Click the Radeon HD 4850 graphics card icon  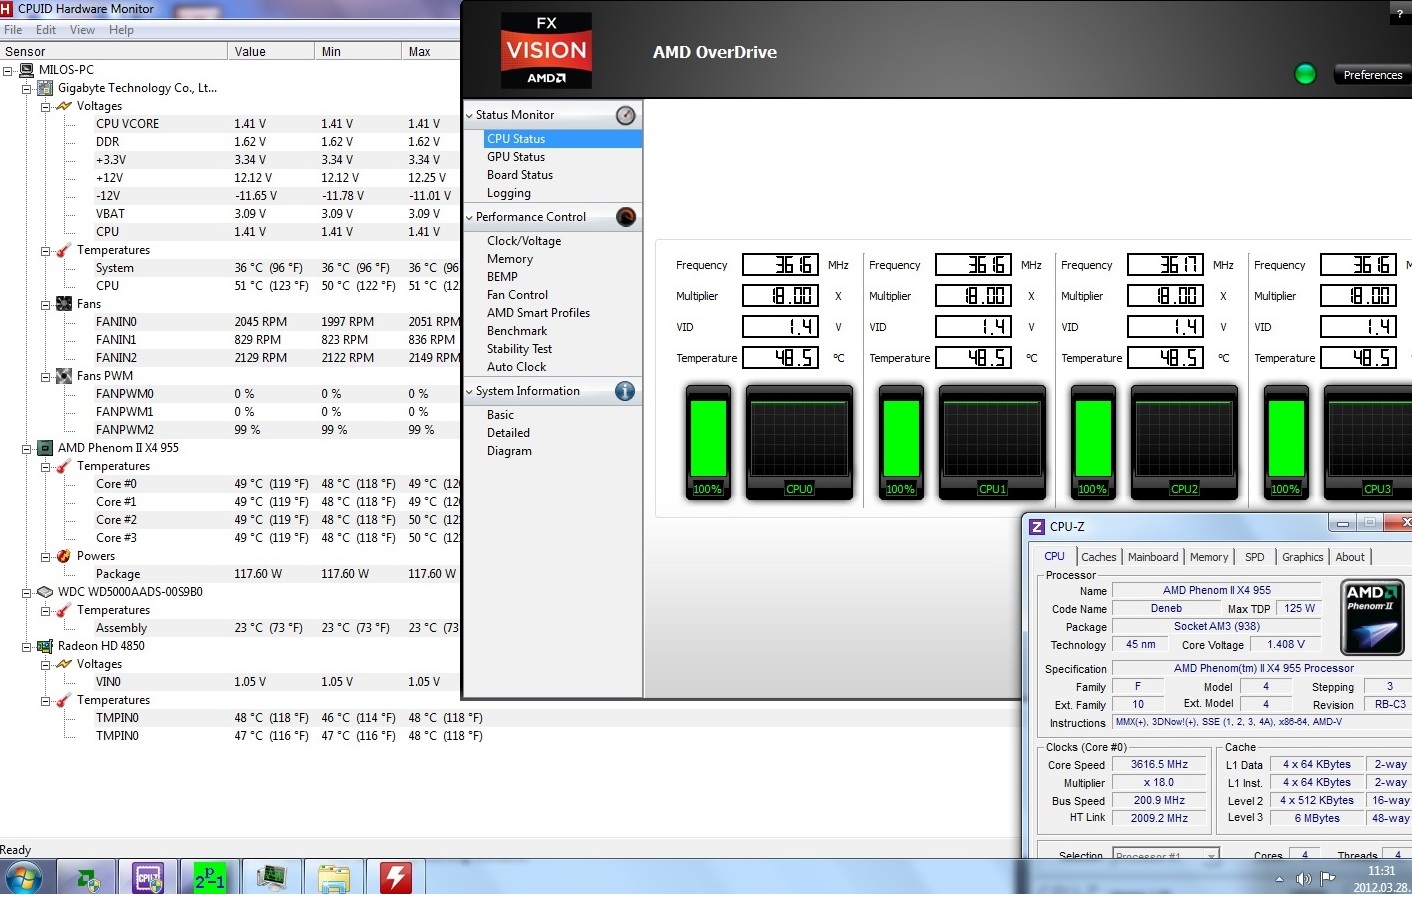click(x=45, y=646)
